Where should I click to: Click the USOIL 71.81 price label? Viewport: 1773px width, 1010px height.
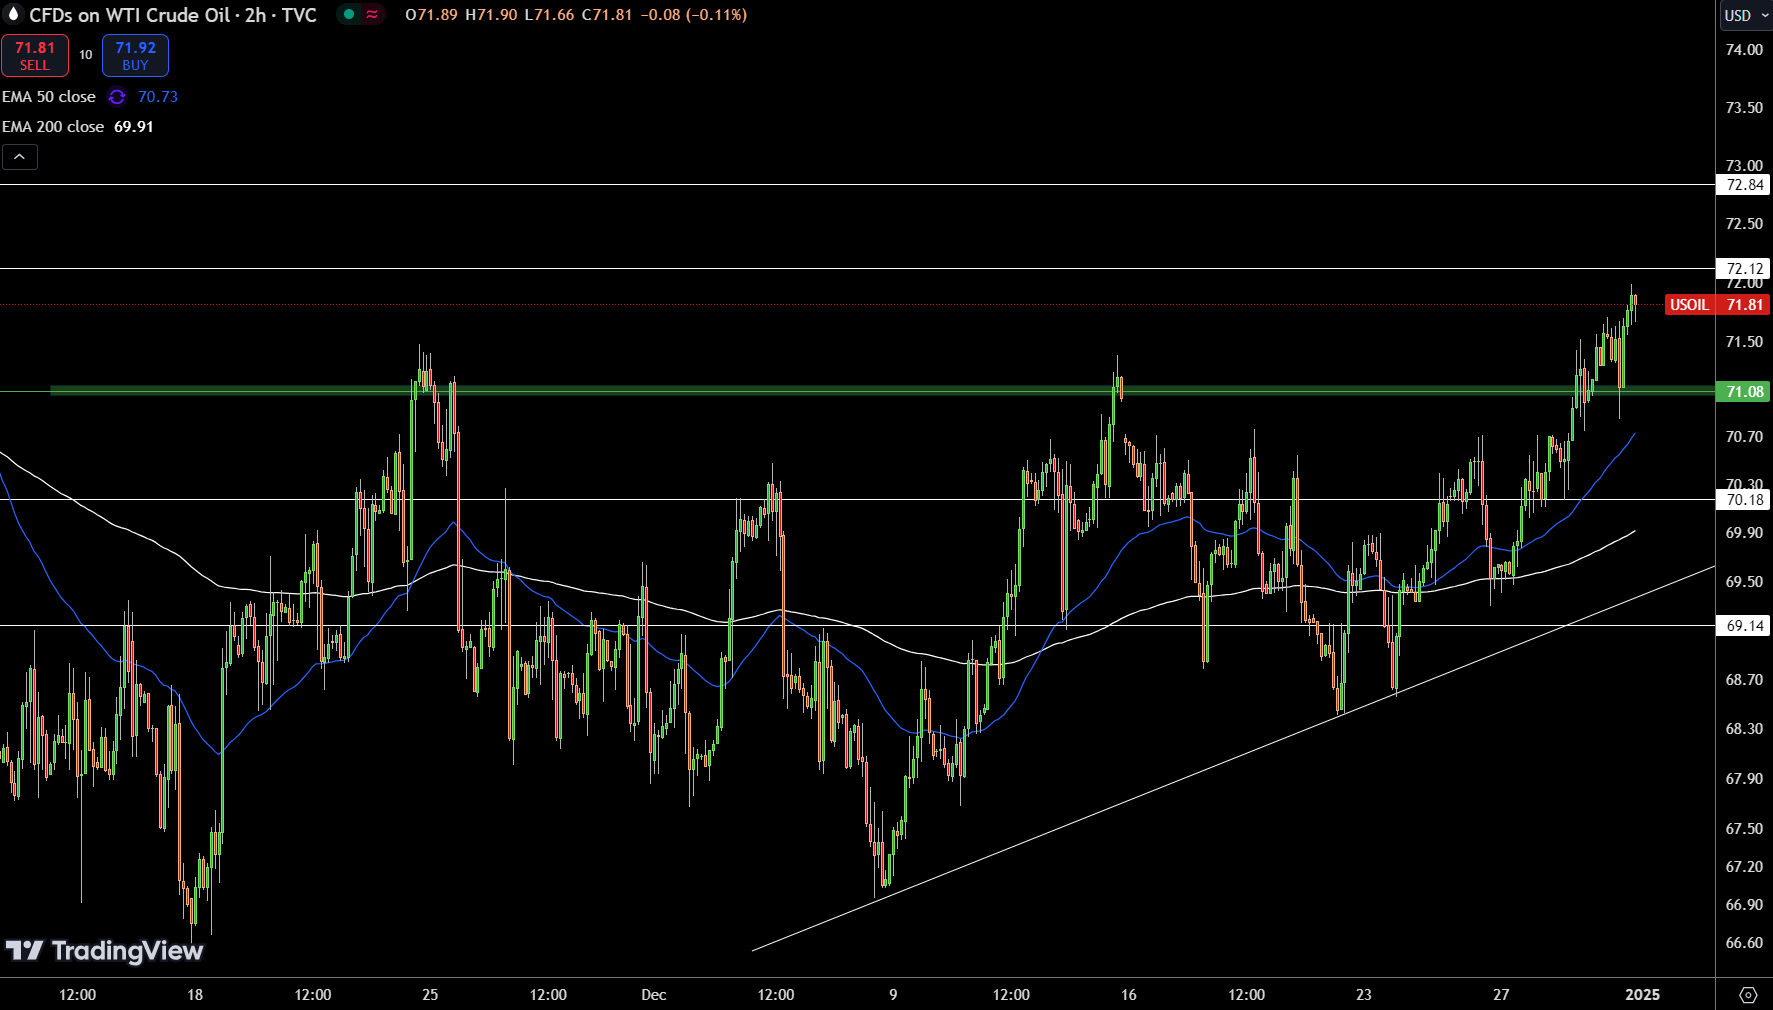pyautogui.click(x=1717, y=305)
